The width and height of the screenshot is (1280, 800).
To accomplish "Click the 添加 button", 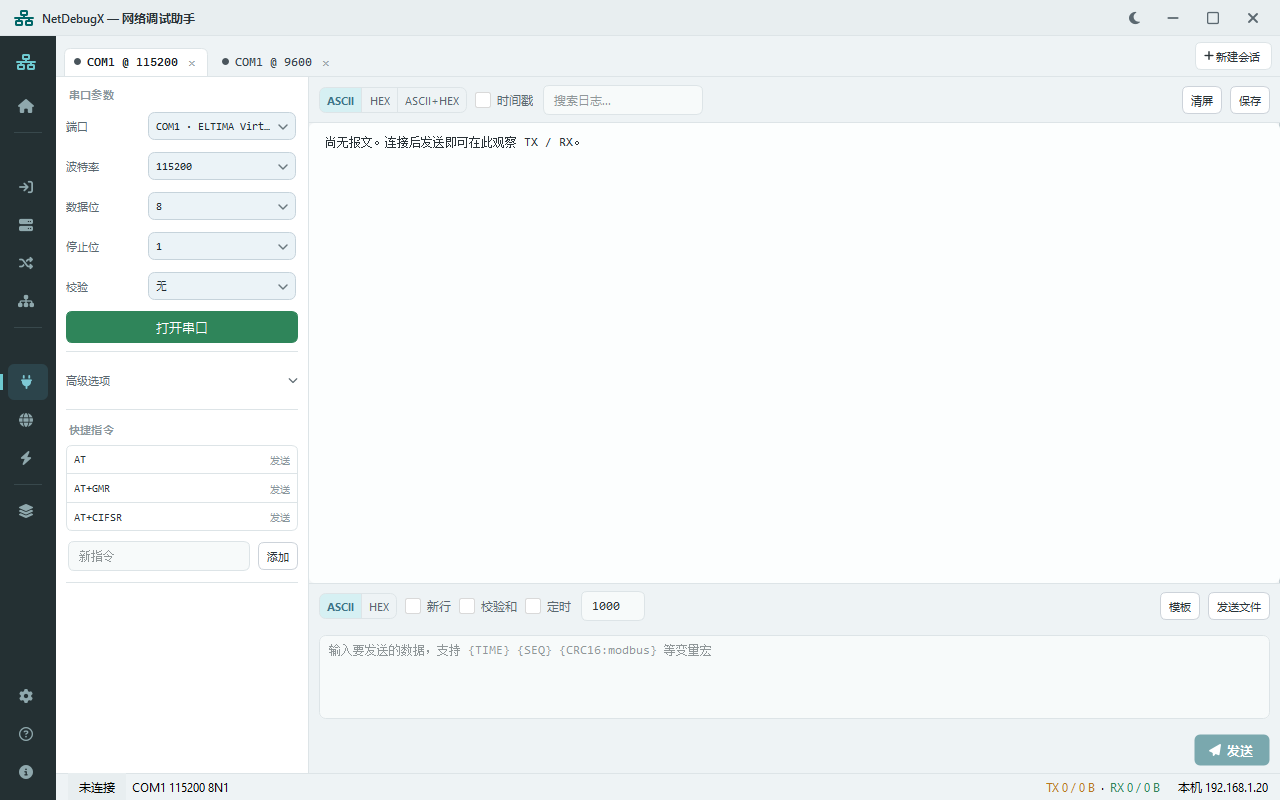I will [278, 556].
